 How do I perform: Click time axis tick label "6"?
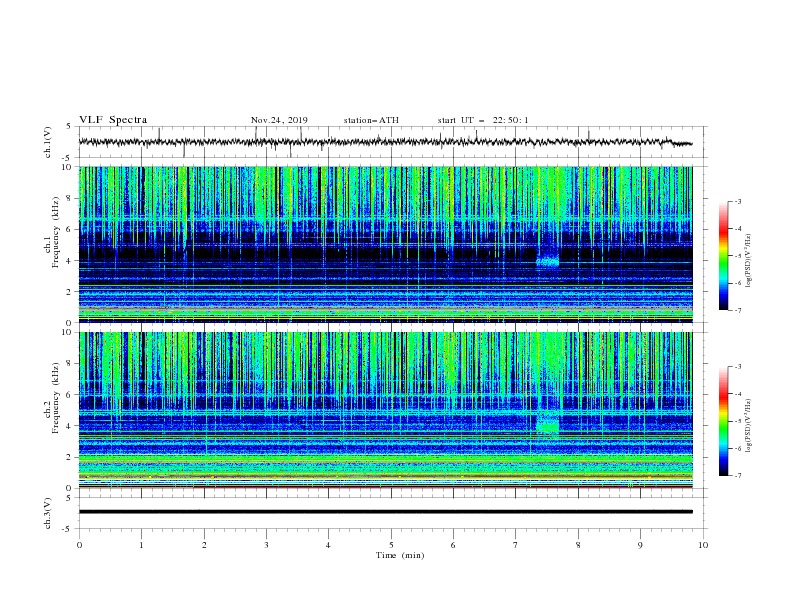(x=453, y=545)
